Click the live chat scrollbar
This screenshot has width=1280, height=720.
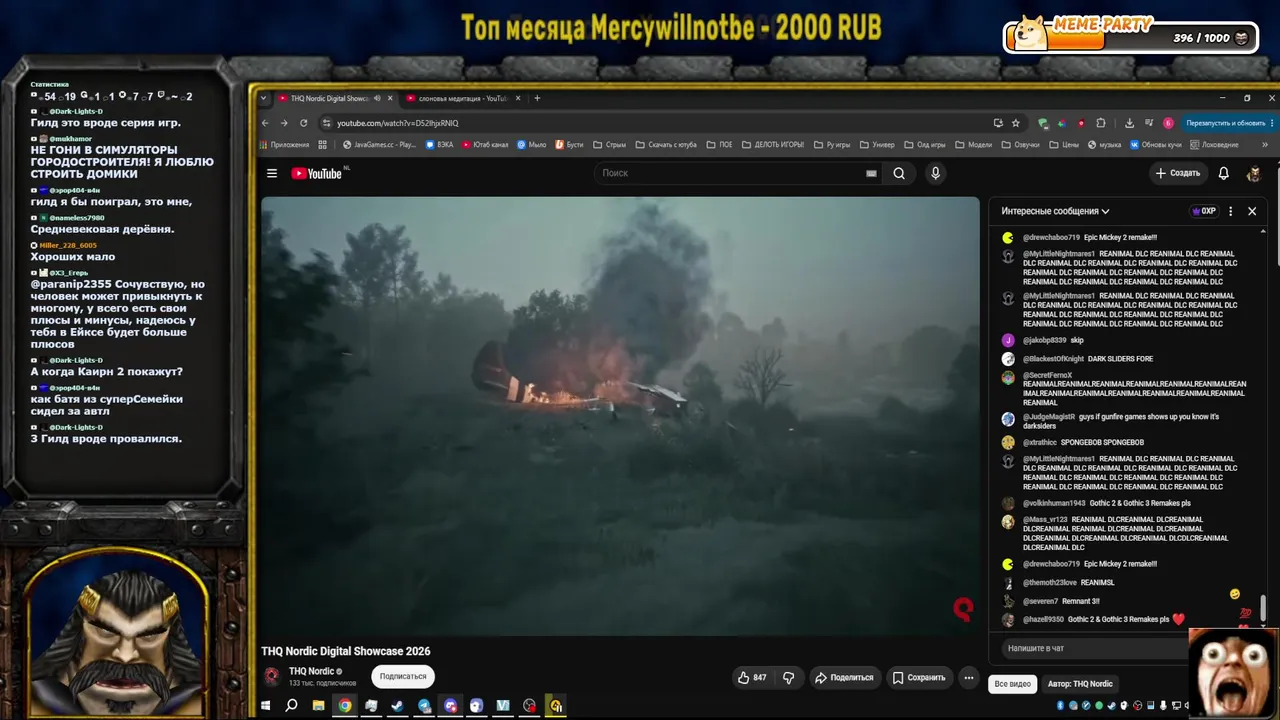tap(1263, 607)
